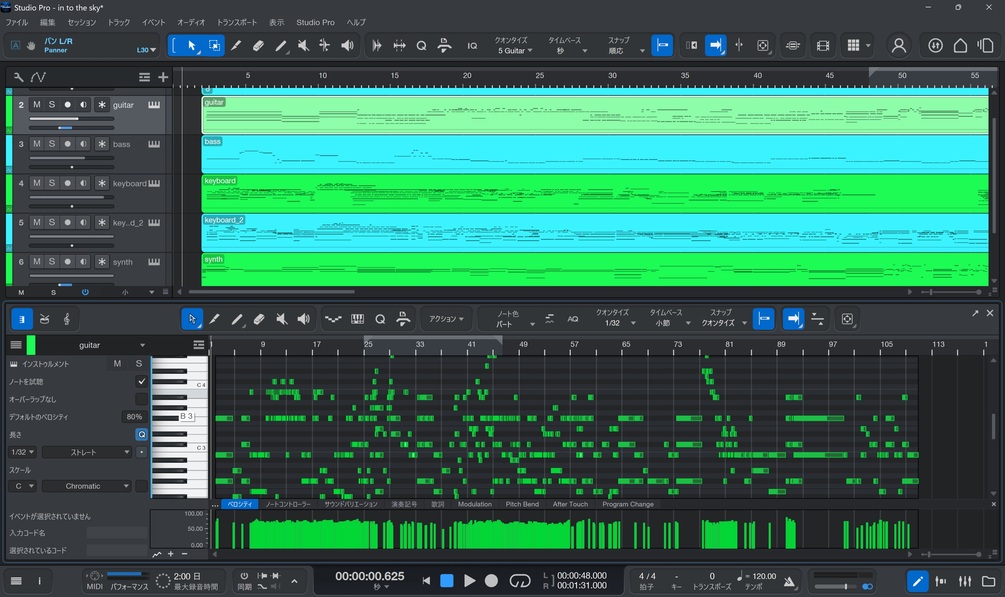
Task: Open main toolbar Snap mode dropdown
Action: pyautogui.click(x=626, y=51)
